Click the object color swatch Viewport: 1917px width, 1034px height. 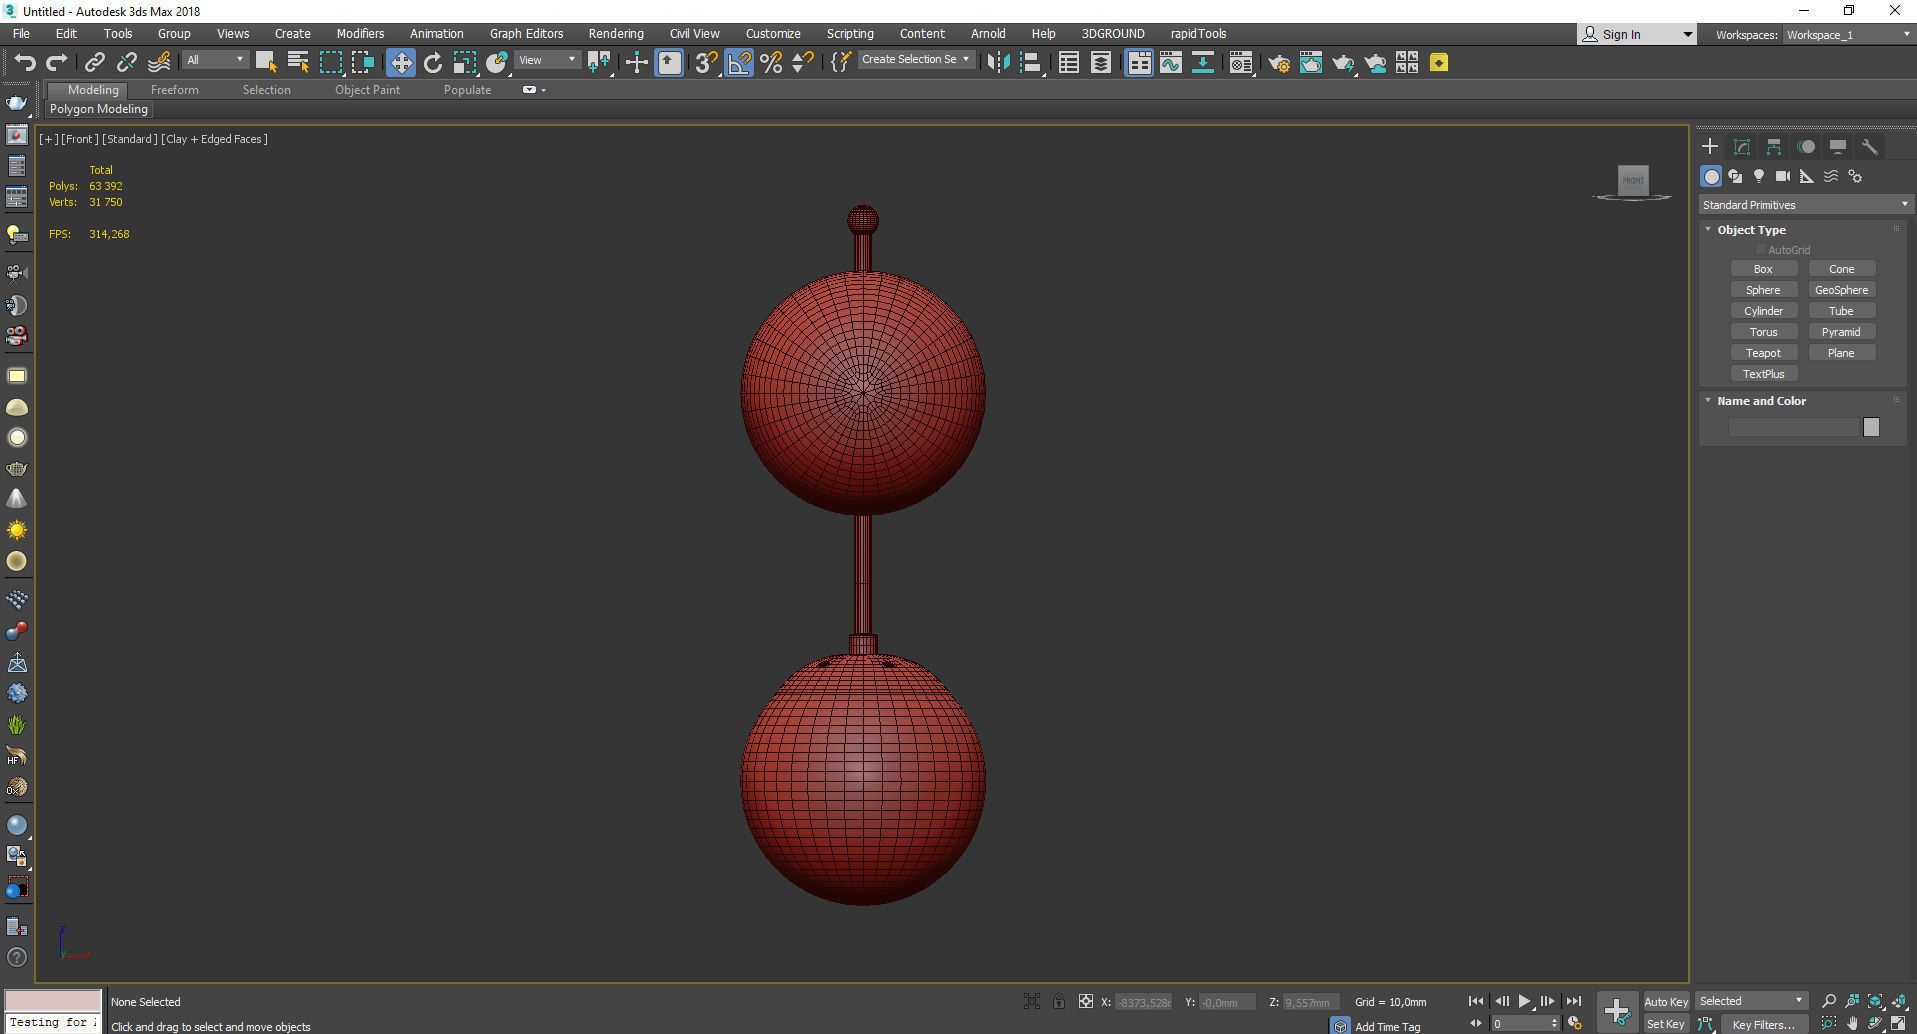pos(1871,427)
